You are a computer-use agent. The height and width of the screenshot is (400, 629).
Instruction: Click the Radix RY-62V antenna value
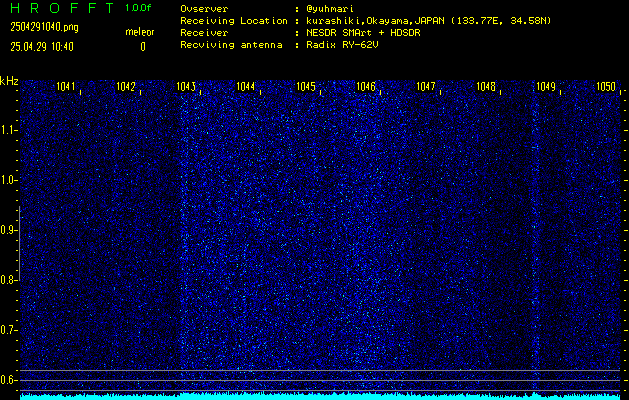342,45
